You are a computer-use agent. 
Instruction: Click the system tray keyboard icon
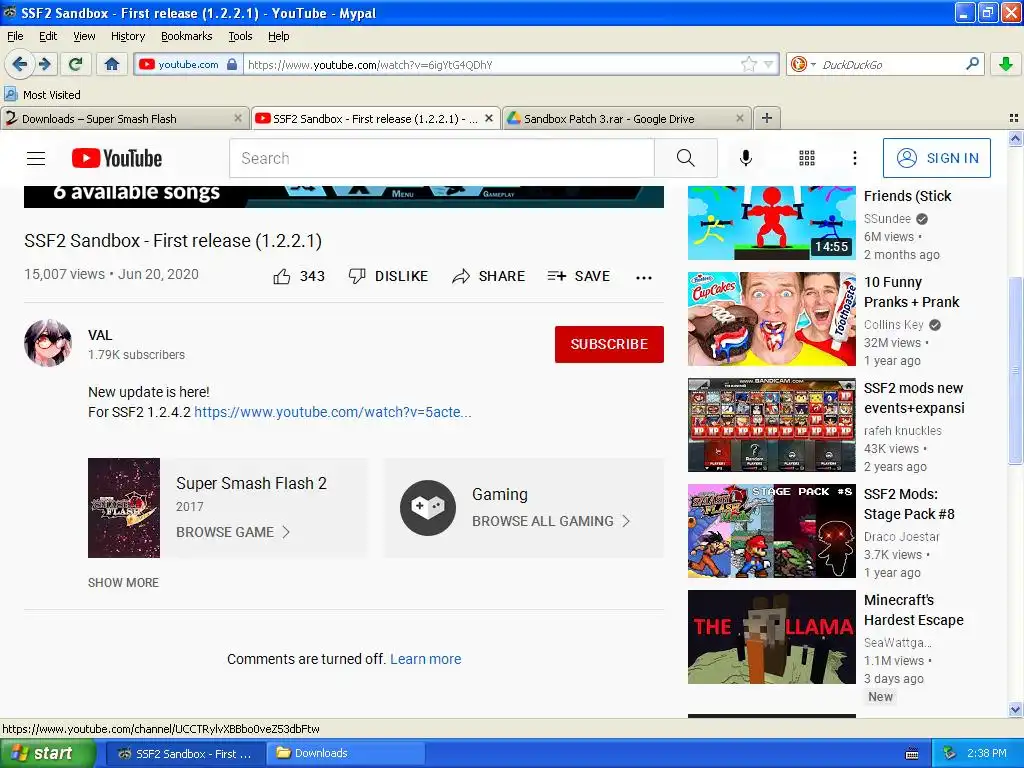(x=912, y=754)
